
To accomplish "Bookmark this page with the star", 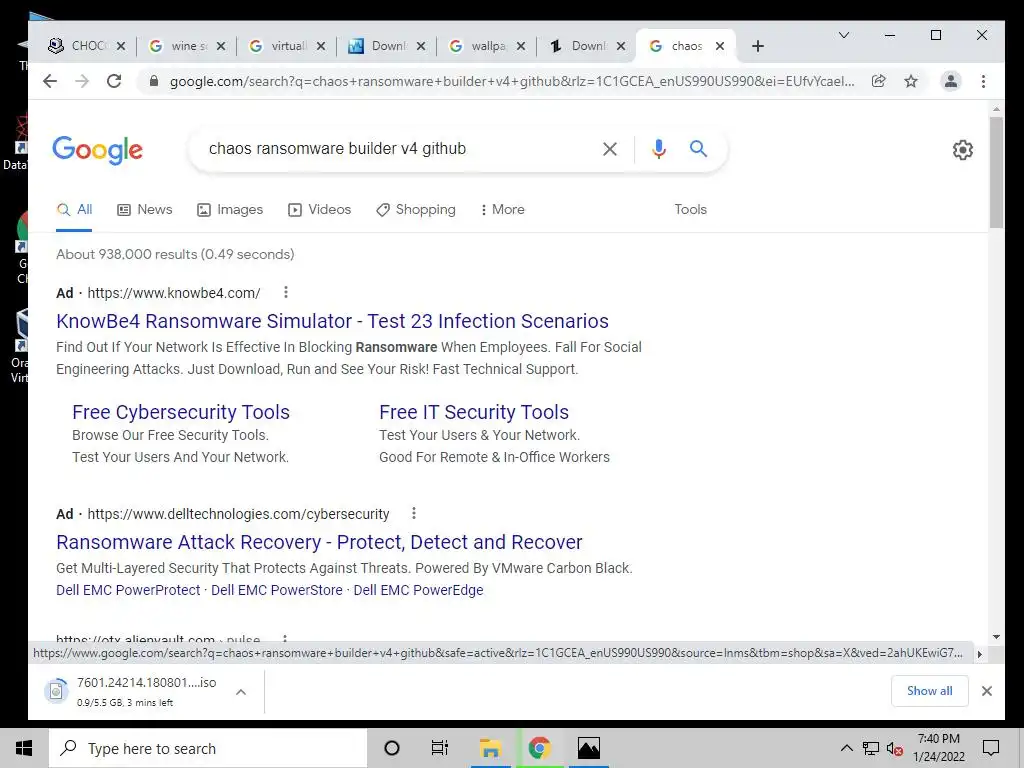I will coord(911,81).
